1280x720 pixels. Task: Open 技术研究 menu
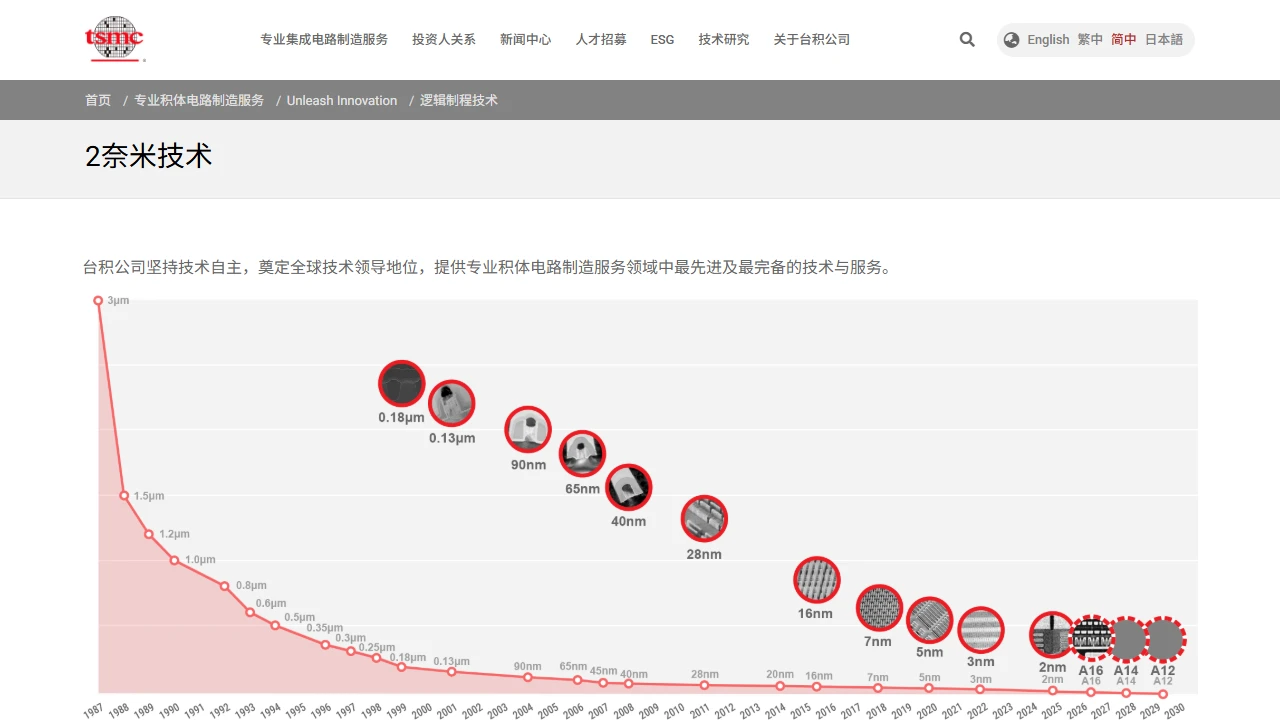coord(724,40)
